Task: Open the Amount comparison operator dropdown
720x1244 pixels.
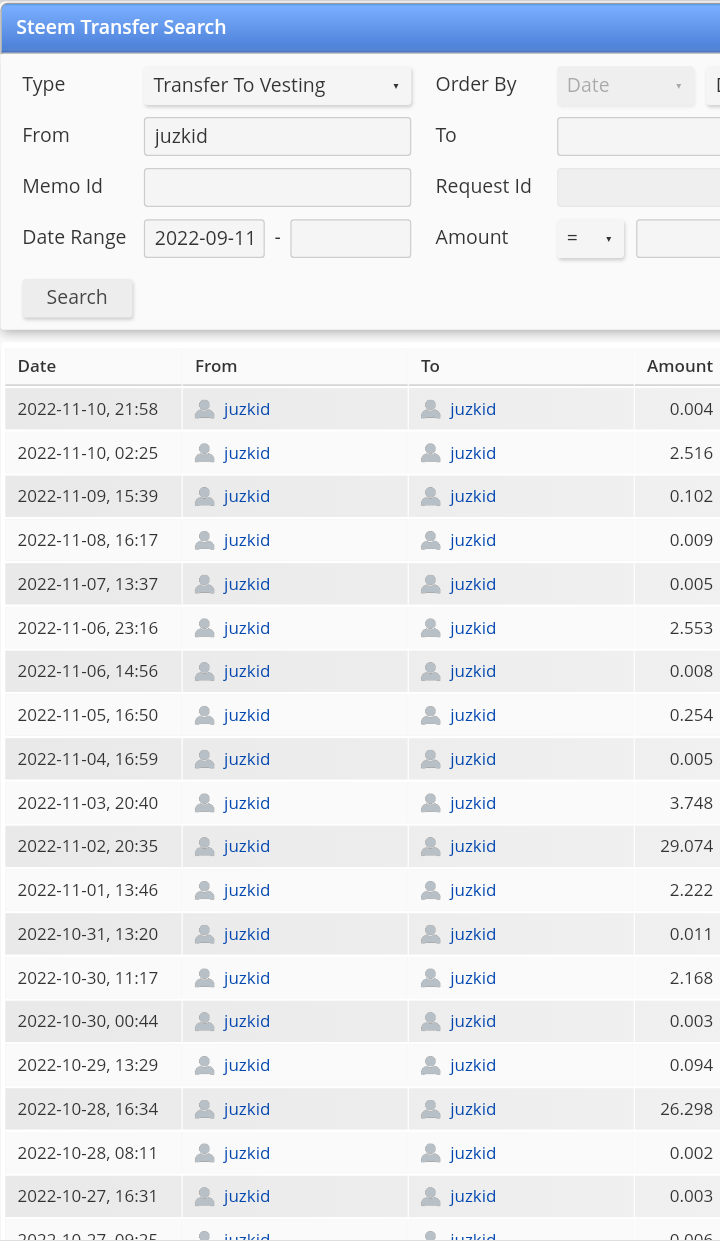Action: point(591,239)
